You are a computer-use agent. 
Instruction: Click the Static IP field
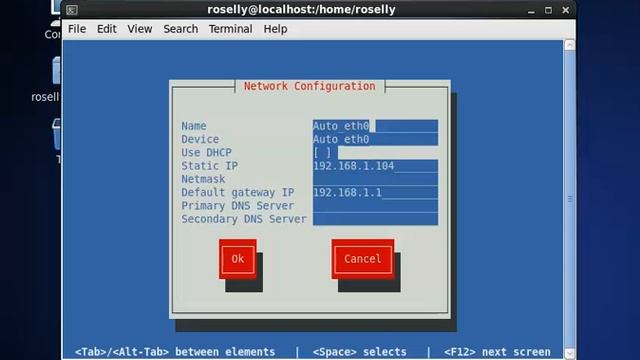click(x=376, y=166)
